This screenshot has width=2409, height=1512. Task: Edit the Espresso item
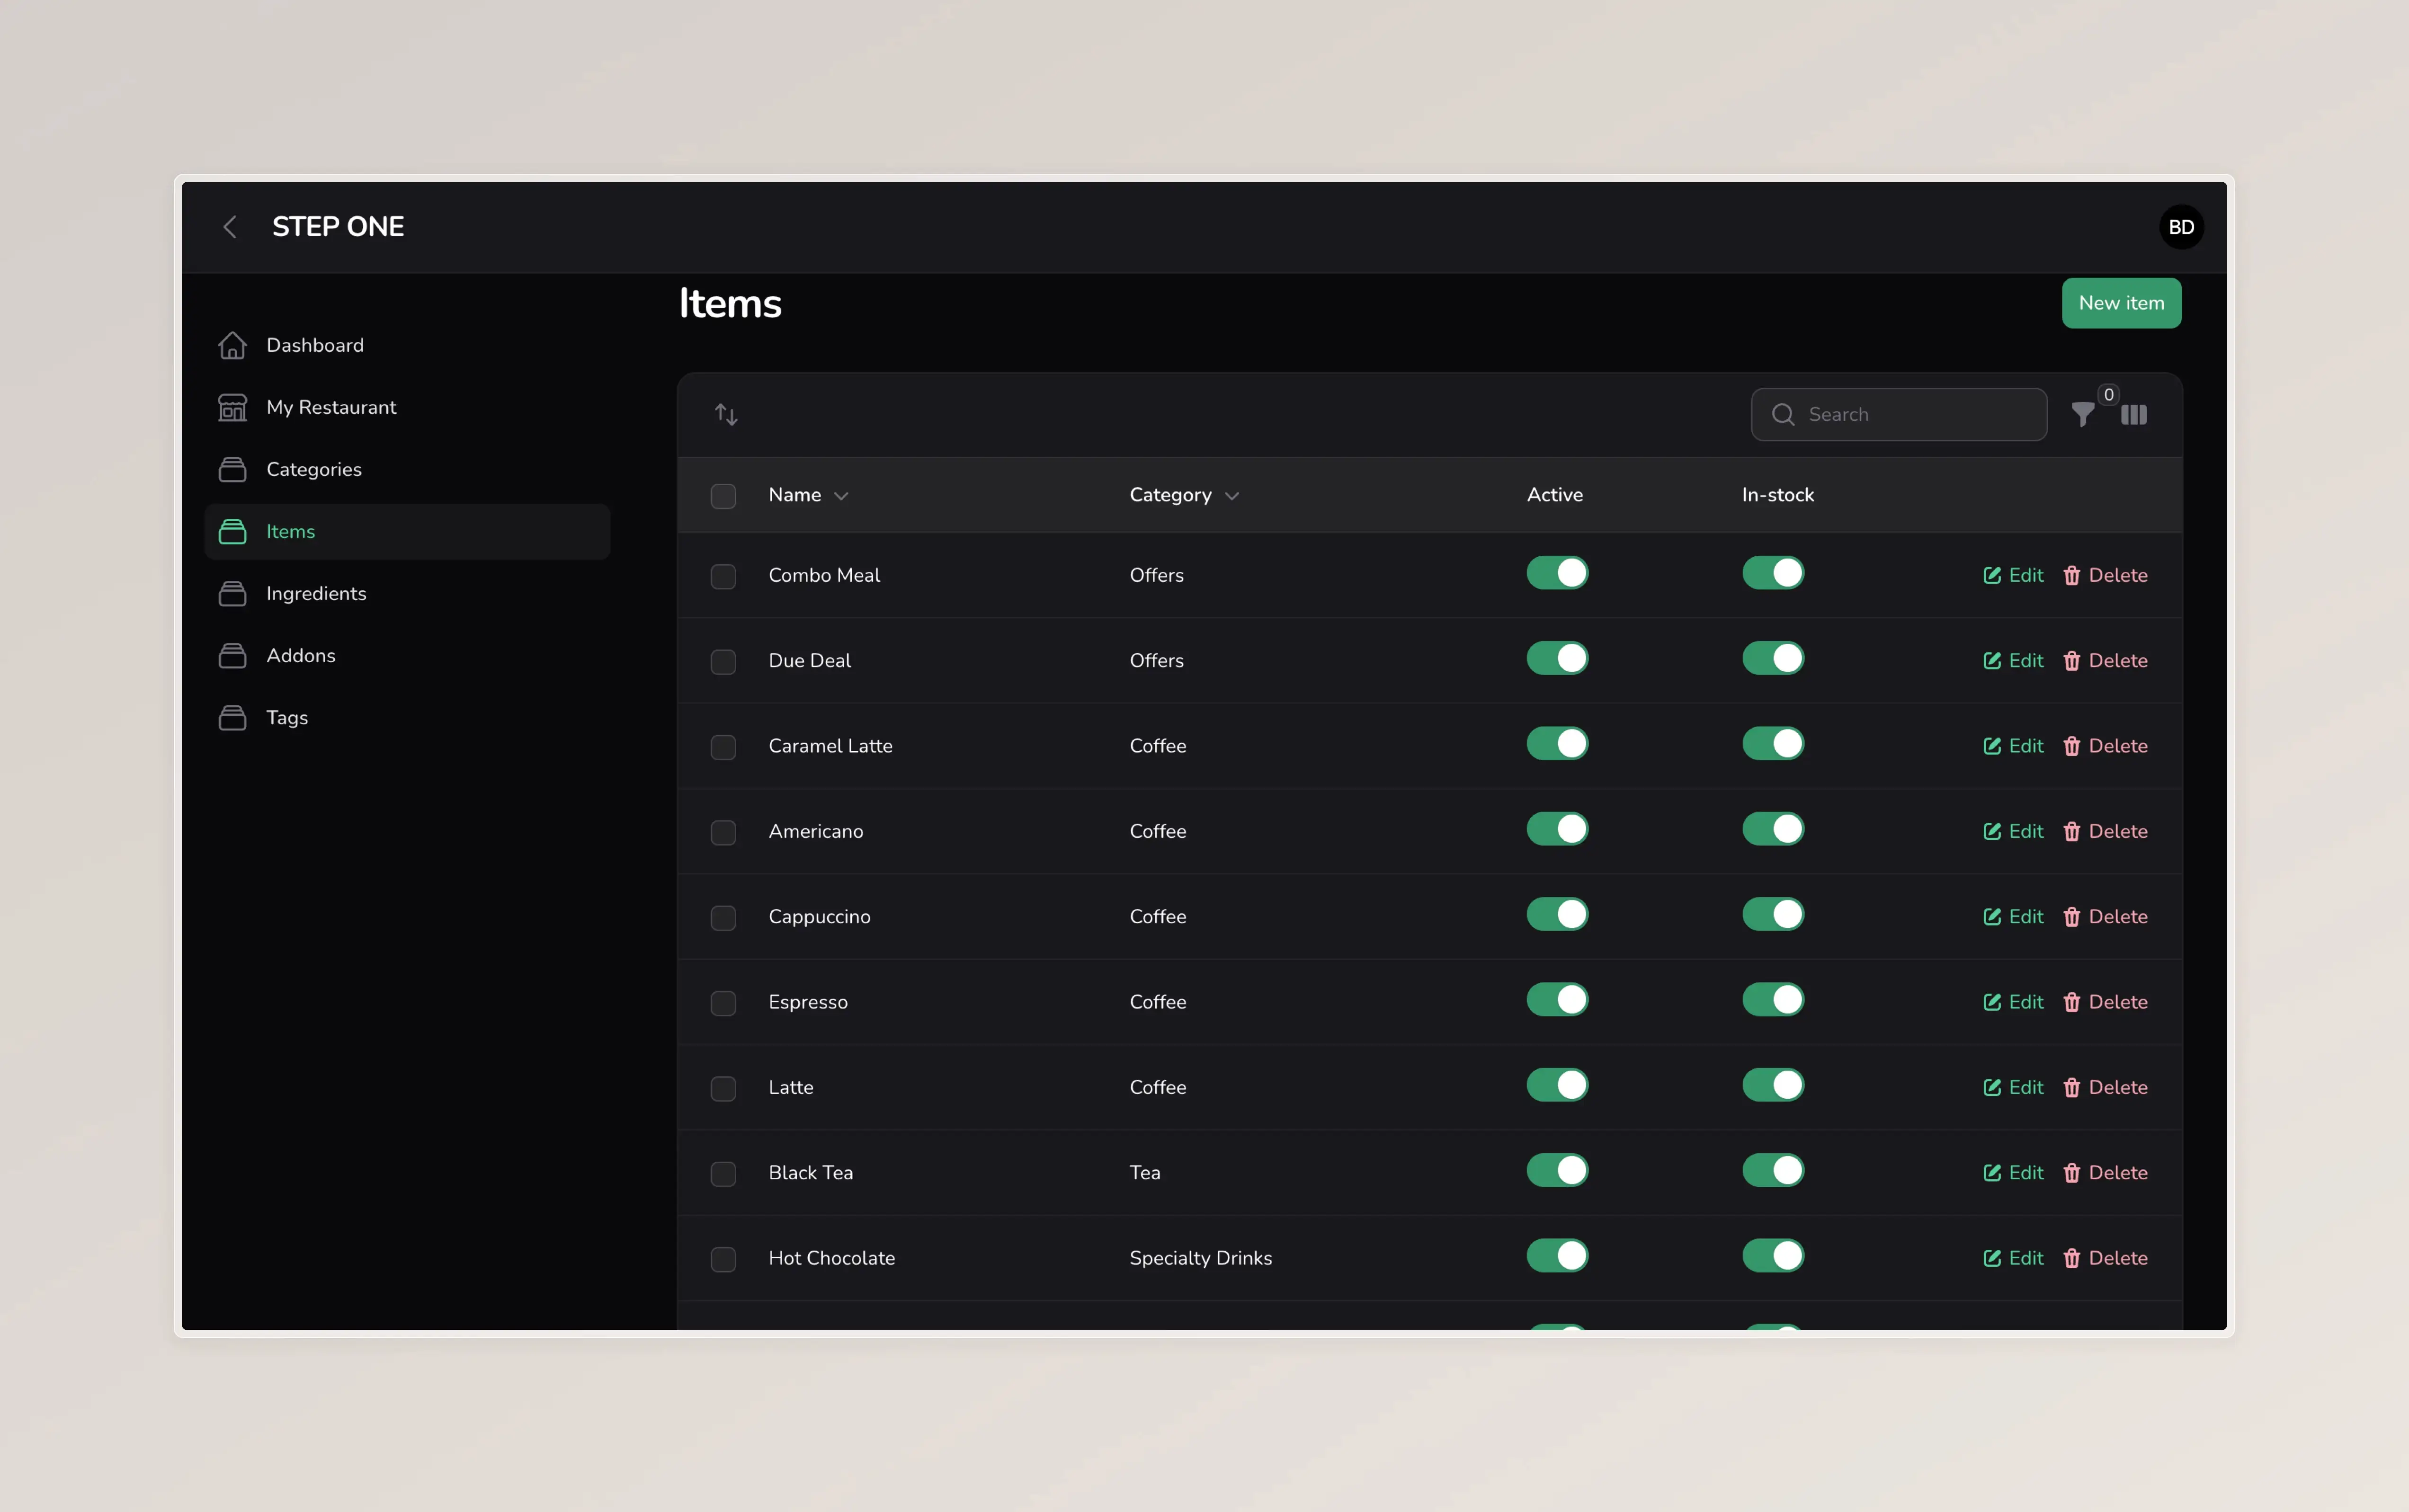2013,1002
